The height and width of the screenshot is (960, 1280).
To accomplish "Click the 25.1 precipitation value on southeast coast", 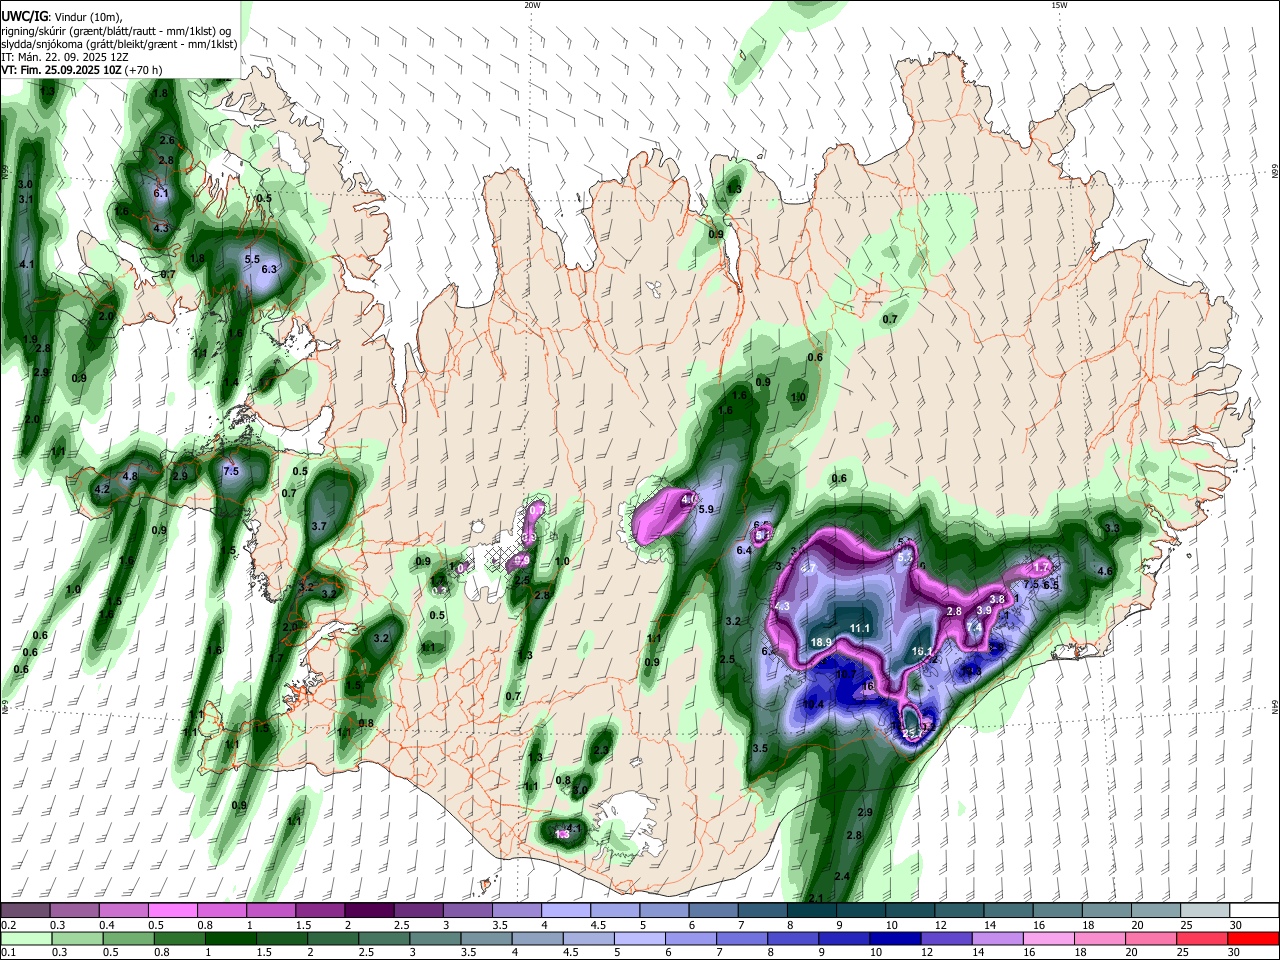I will [912, 733].
